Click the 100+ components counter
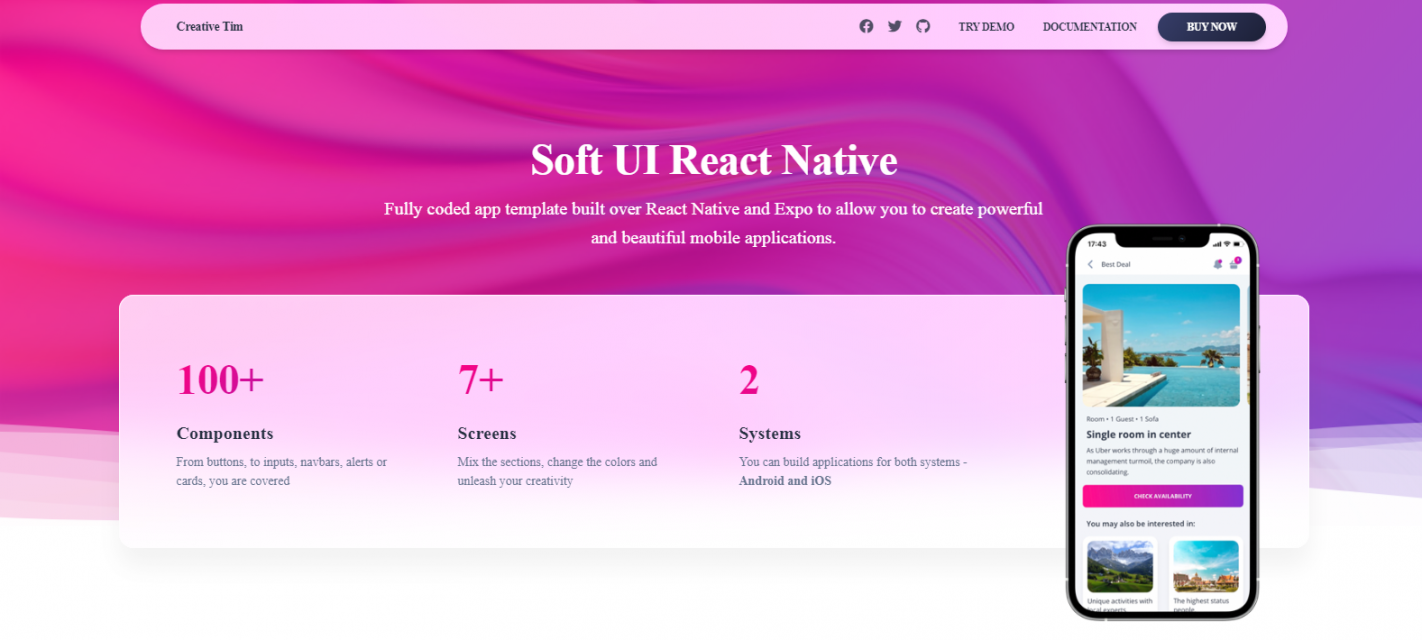The height and width of the screenshot is (640, 1422). point(220,380)
